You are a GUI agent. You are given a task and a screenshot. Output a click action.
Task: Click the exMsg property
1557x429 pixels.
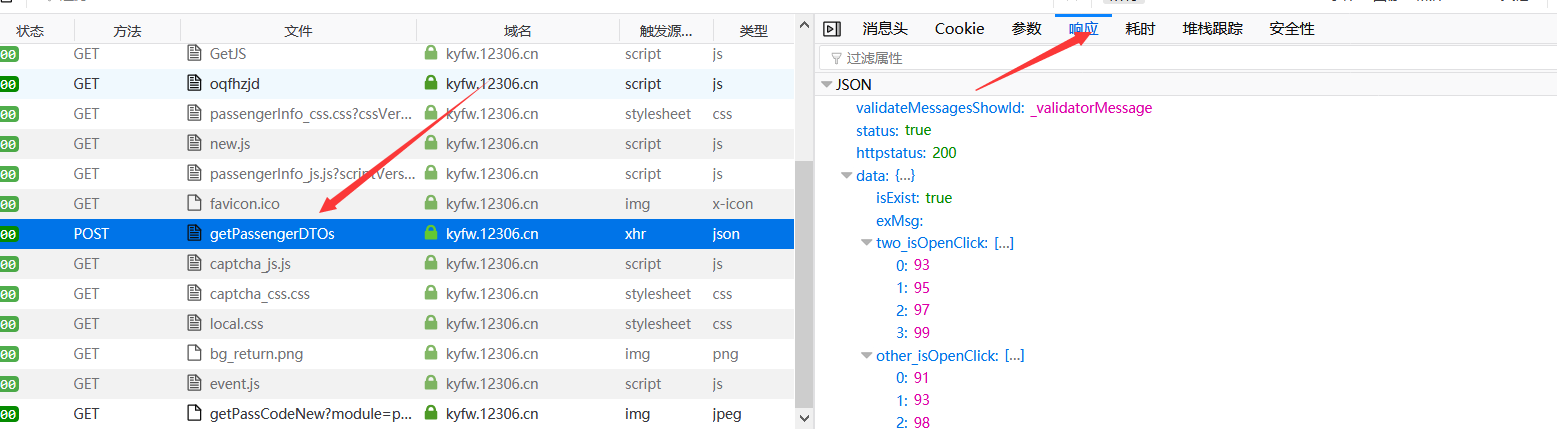click(x=899, y=220)
